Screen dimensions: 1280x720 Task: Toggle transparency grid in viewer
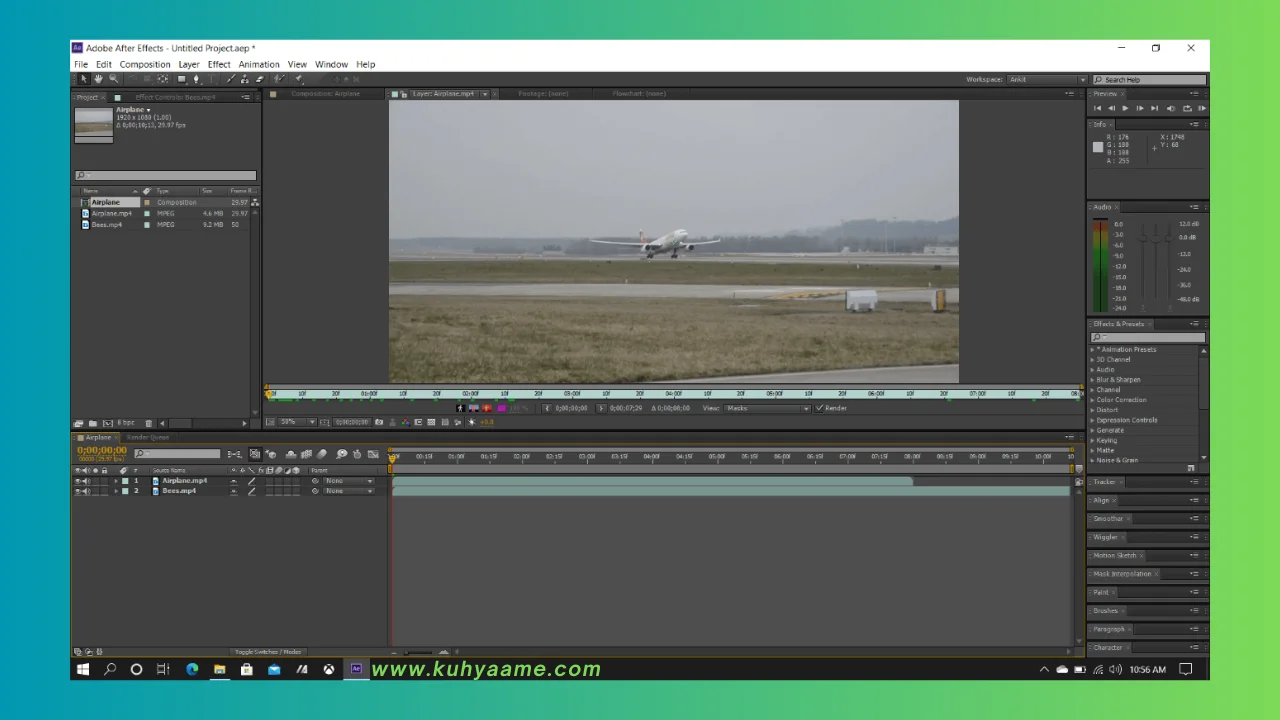[431, 422]
